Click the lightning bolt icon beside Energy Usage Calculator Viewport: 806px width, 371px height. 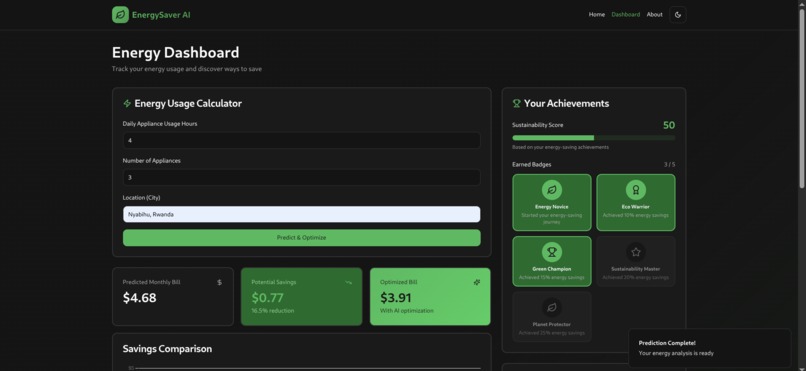point(127,103)
